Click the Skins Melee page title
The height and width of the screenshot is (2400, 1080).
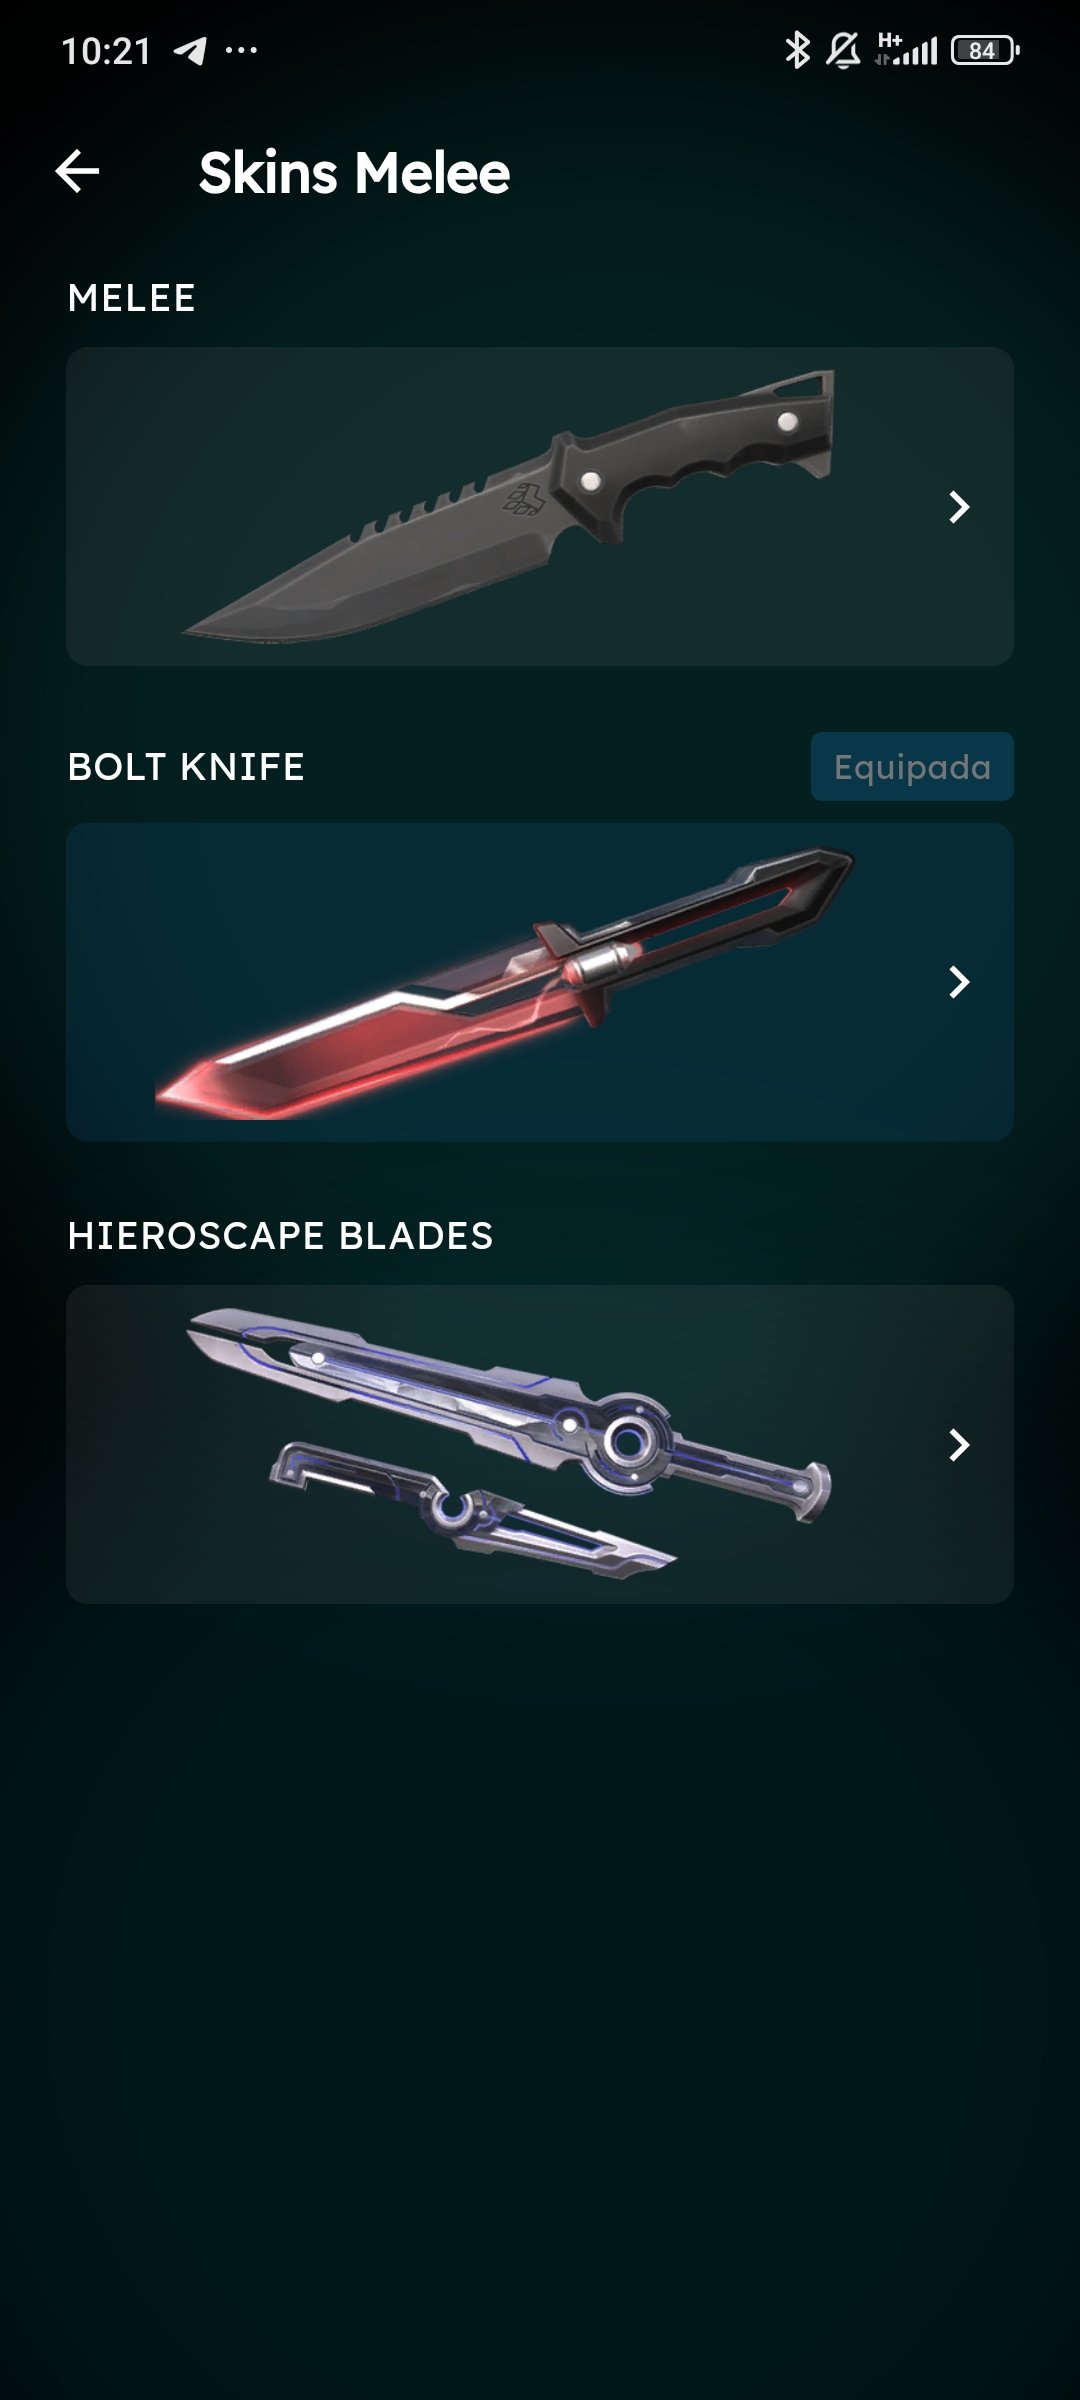[354, 173]
